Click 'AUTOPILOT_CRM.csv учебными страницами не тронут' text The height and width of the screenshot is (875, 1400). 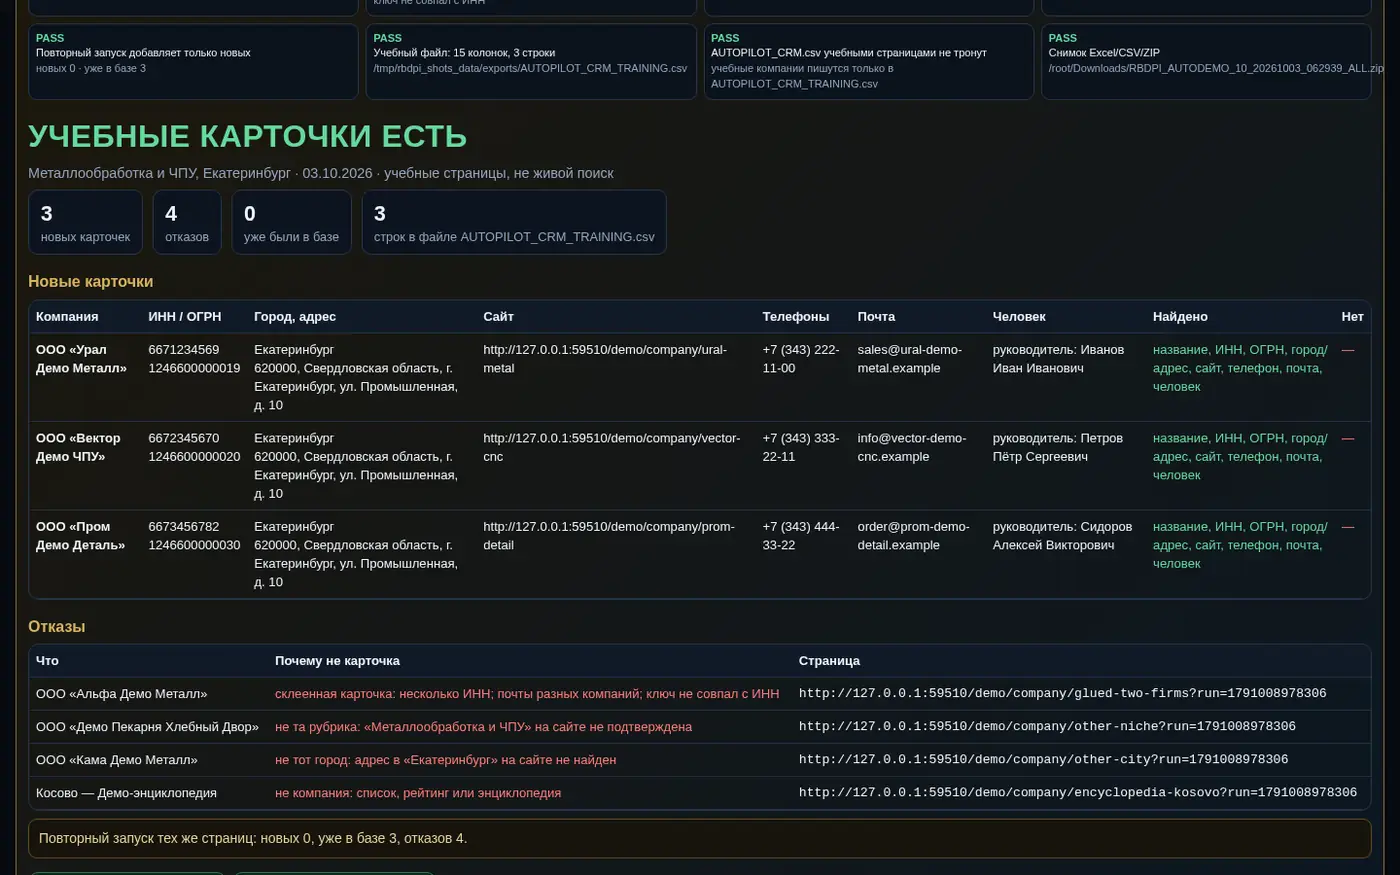849,53
